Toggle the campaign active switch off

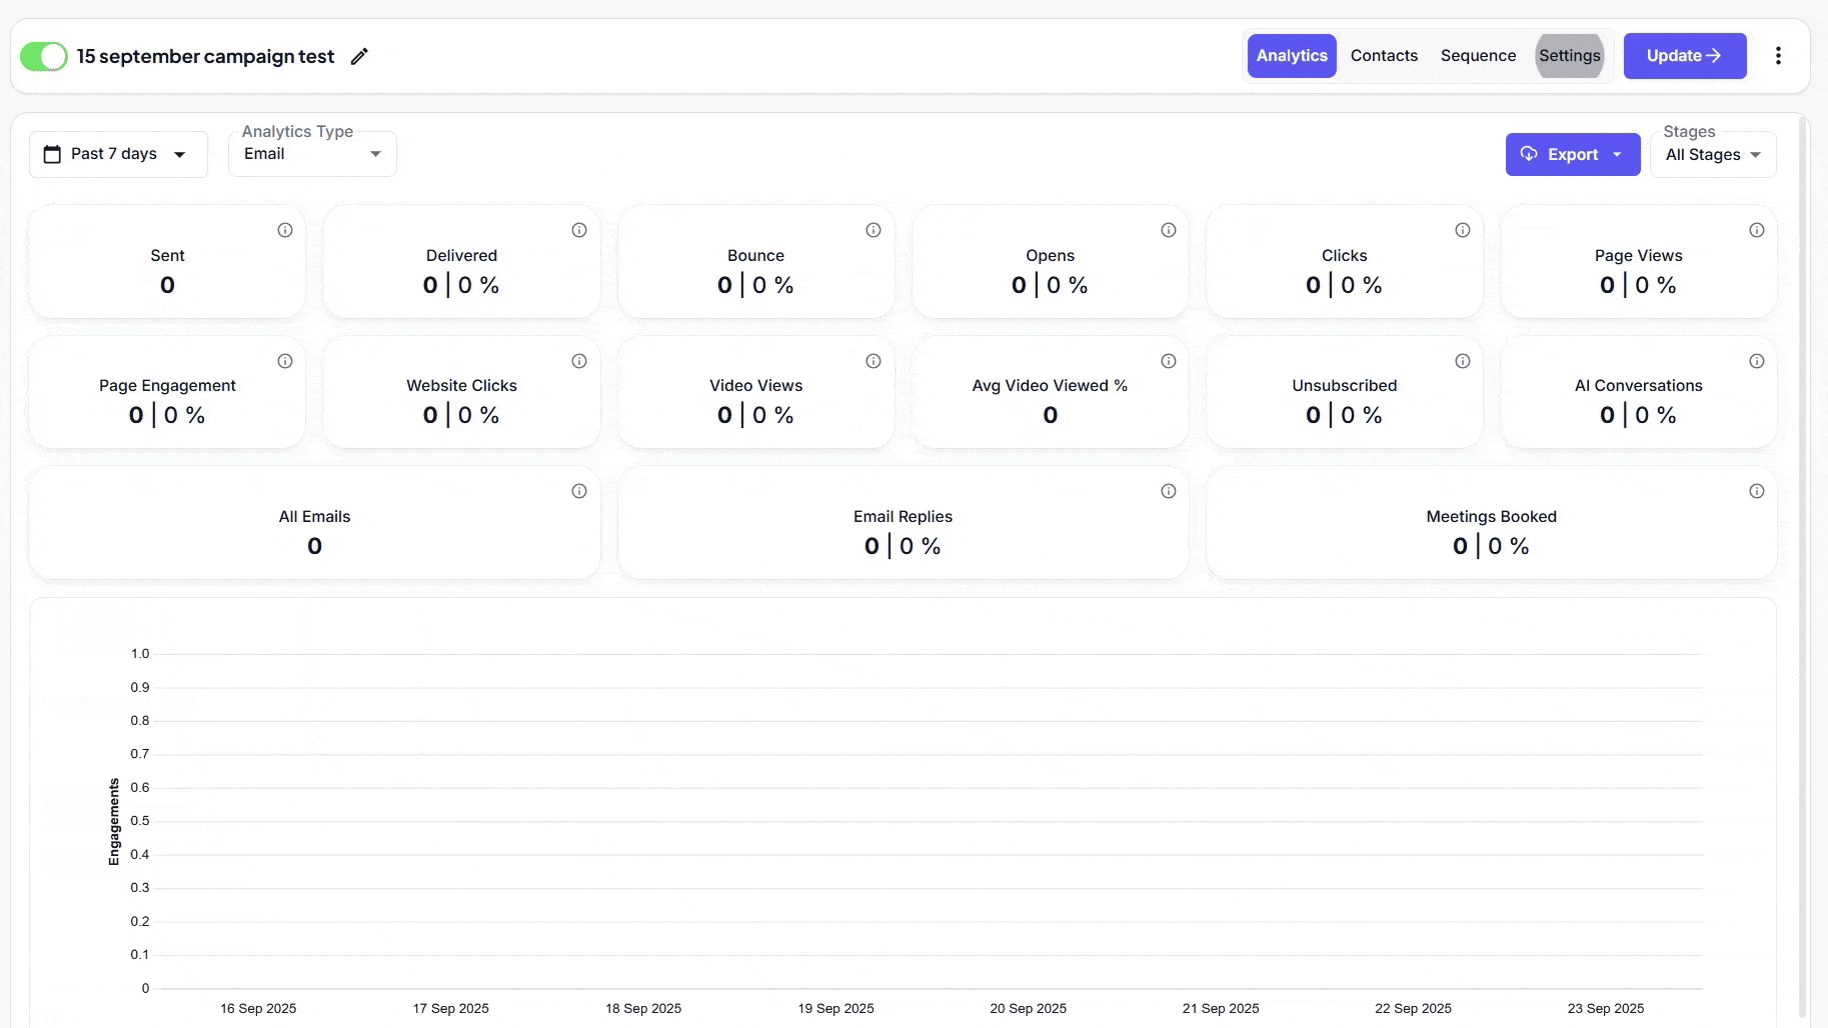[x=44, y=56]
